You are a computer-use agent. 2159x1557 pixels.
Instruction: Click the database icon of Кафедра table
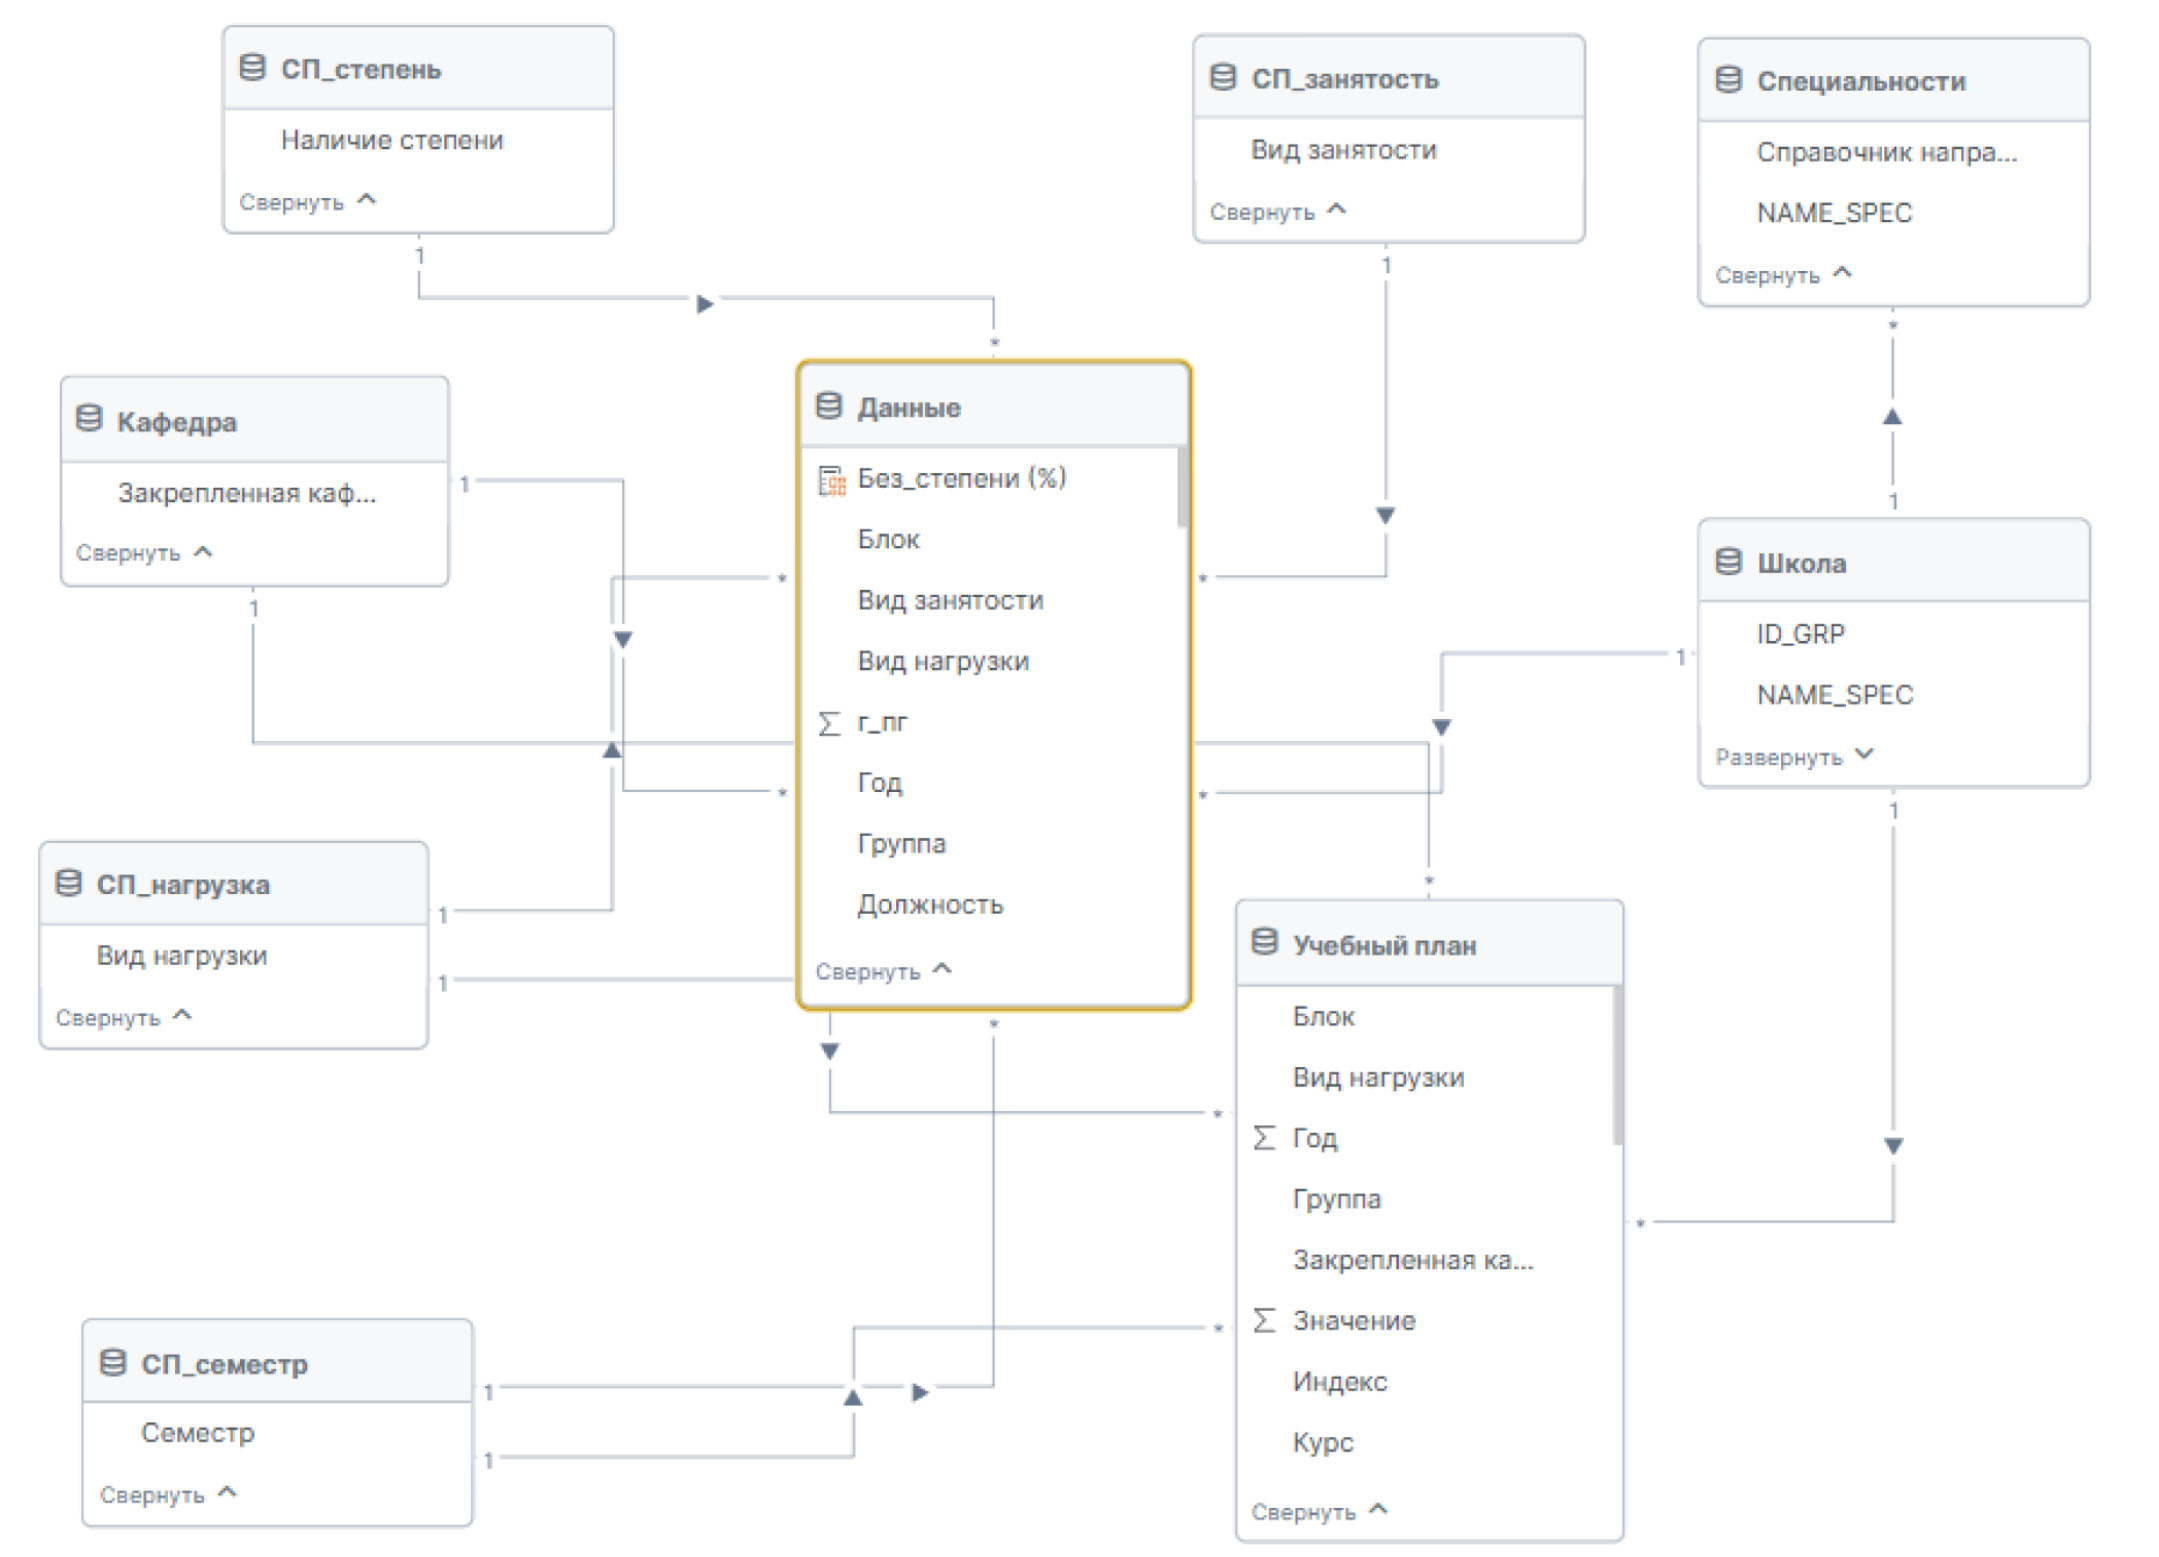(x=89, y=420)
